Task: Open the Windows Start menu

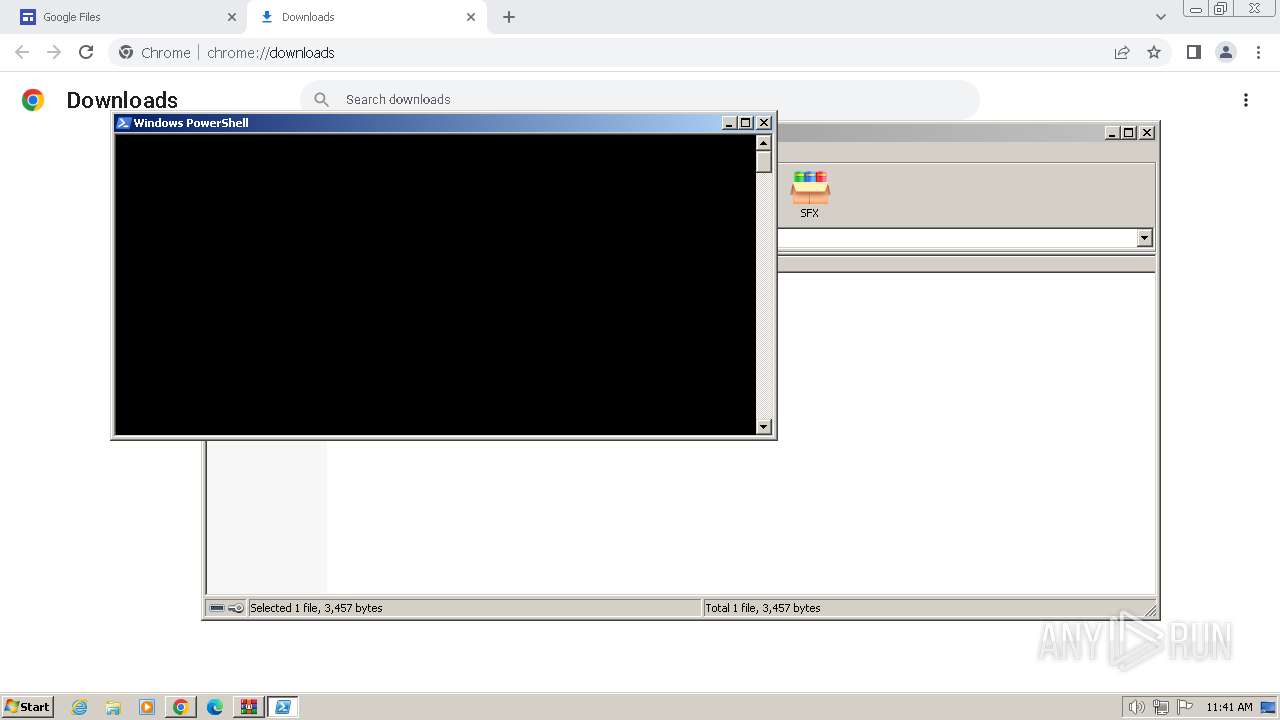Action: coord(27,707)
